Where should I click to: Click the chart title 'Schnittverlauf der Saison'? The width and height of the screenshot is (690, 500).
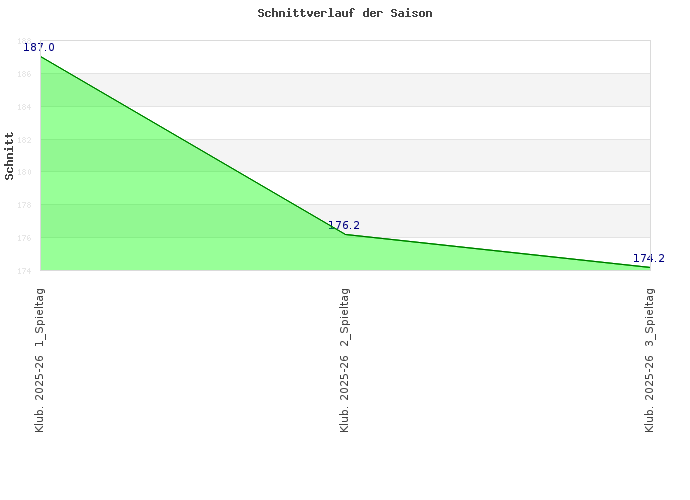click(x=344, y=14)
